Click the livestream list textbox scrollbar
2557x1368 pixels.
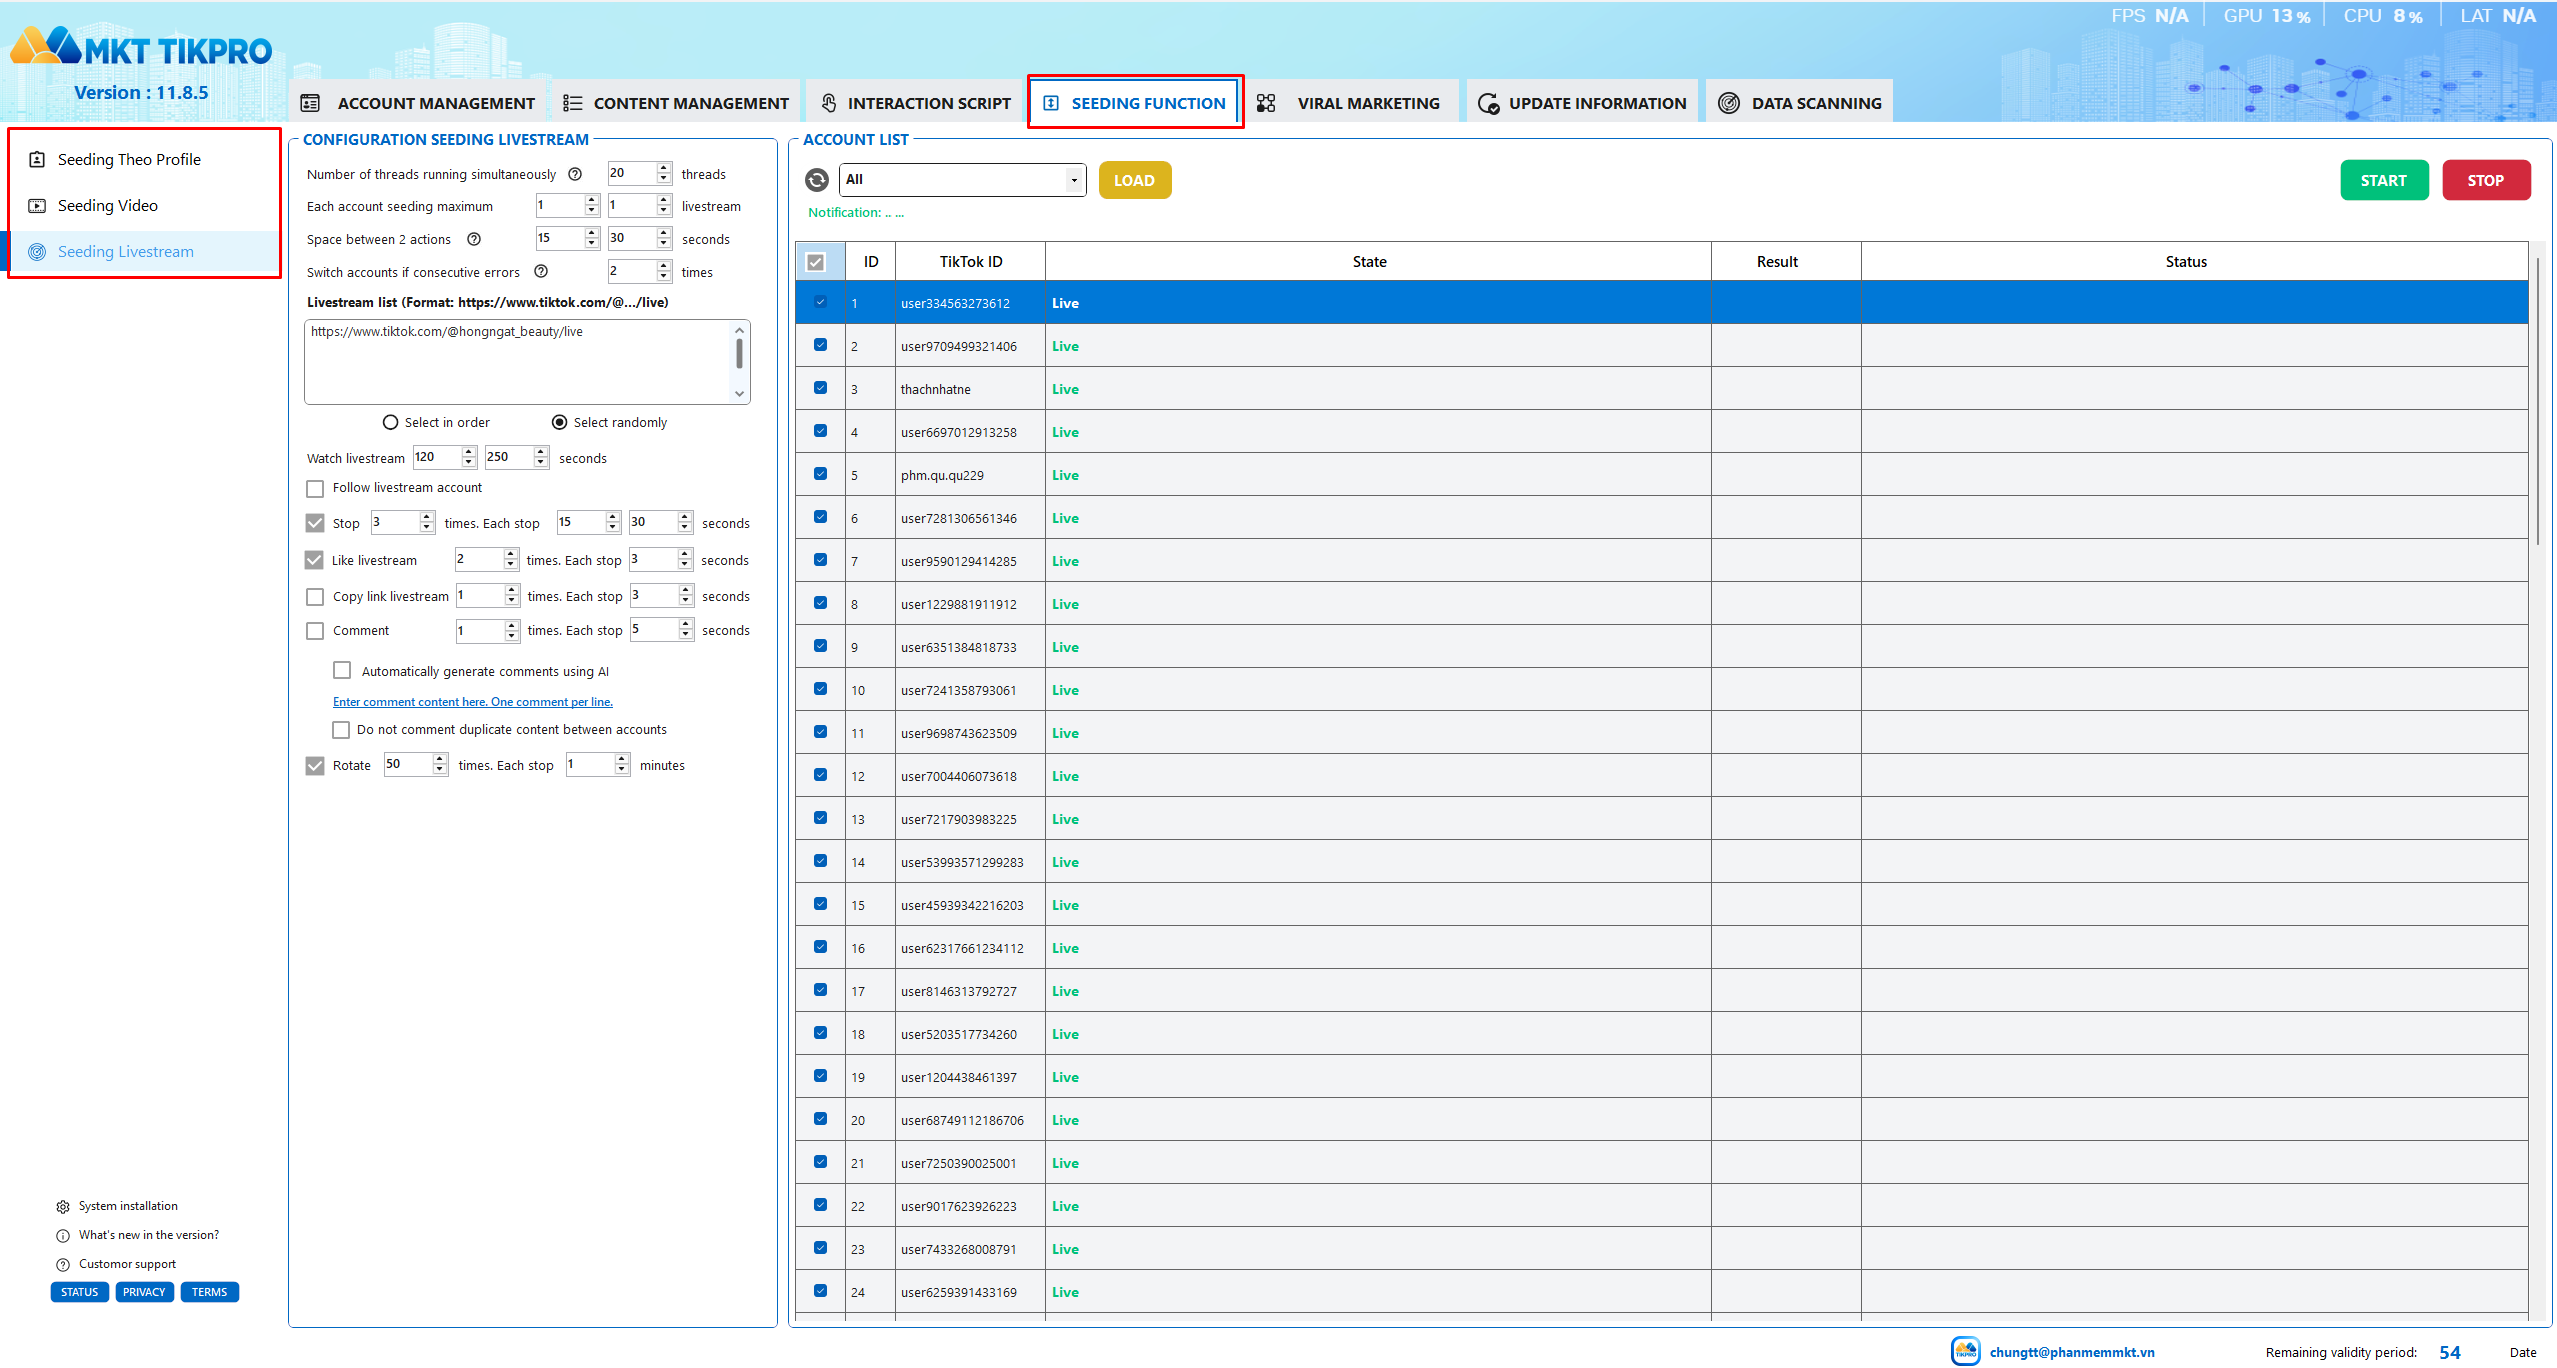coord(739,353)
